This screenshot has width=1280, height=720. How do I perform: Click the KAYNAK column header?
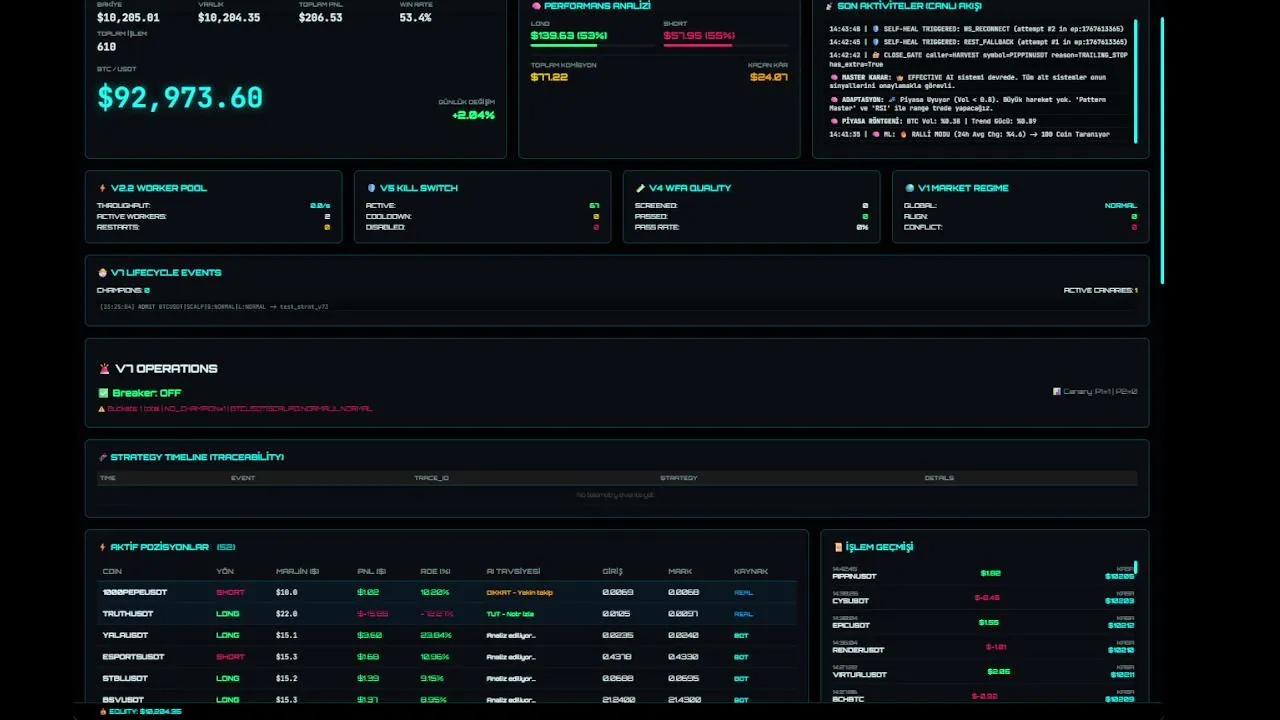click(751, 571)
